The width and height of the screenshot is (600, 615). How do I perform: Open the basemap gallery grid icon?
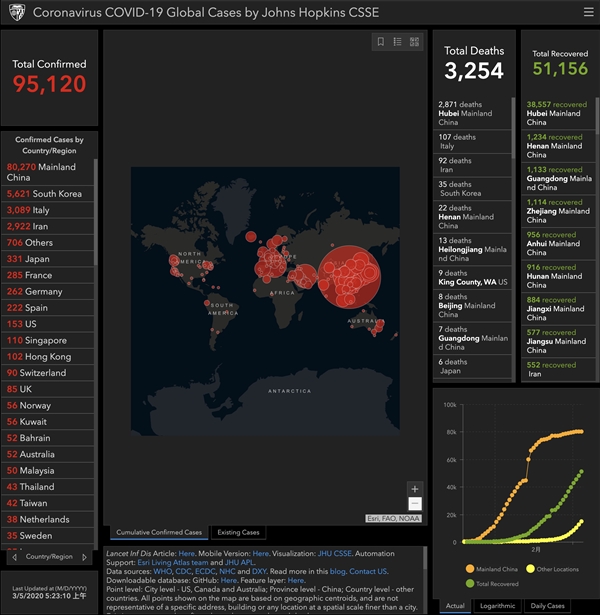[414, 42]
